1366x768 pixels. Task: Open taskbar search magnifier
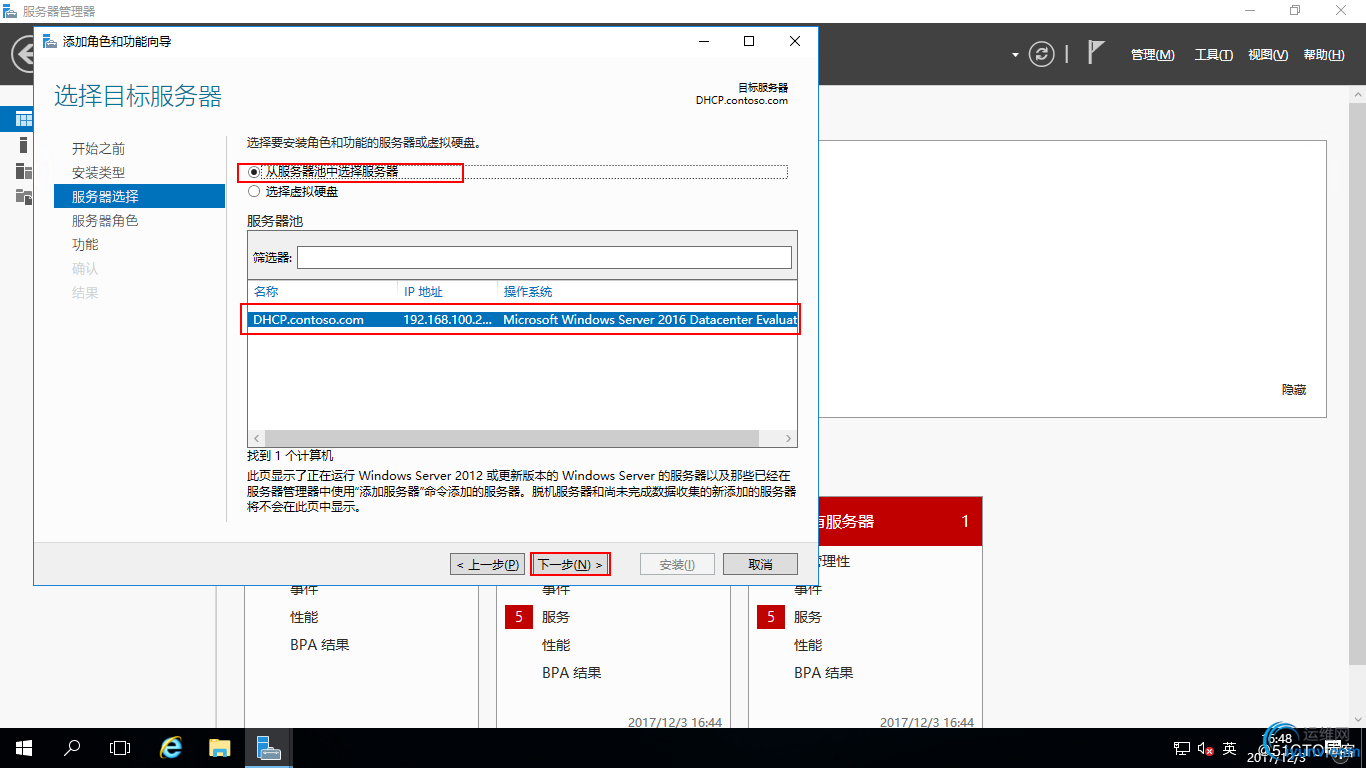click(72, 748)
